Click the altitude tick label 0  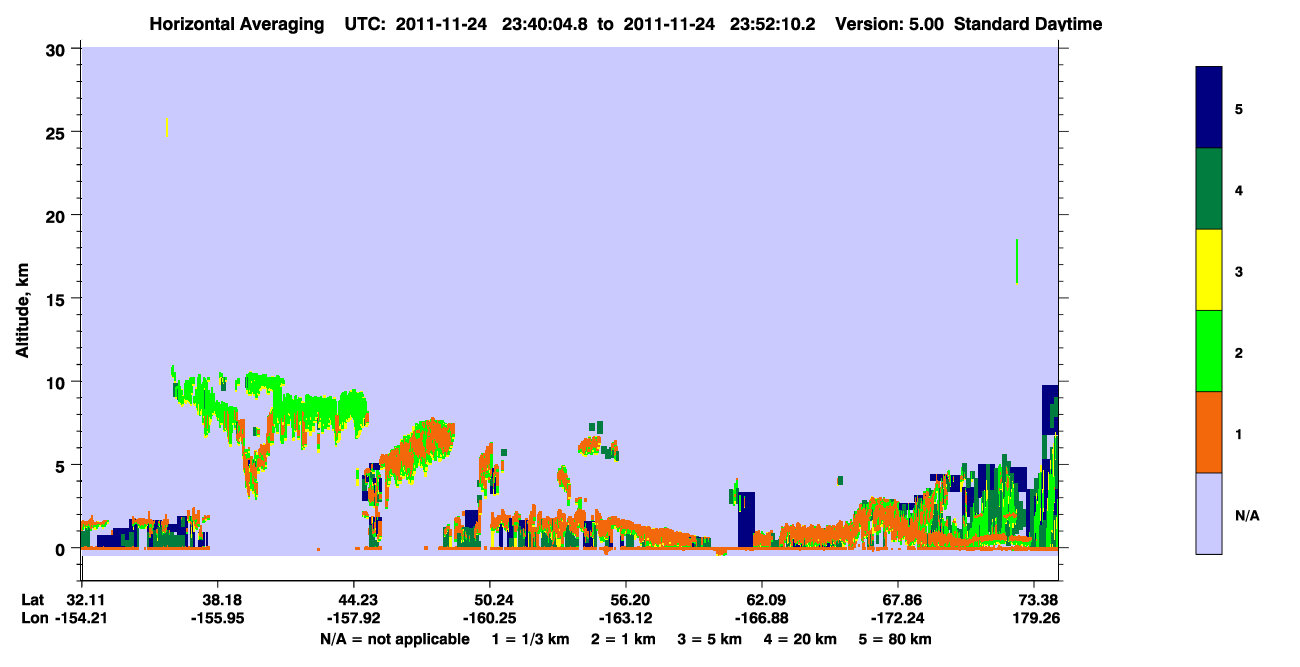[x=63, y=549]
